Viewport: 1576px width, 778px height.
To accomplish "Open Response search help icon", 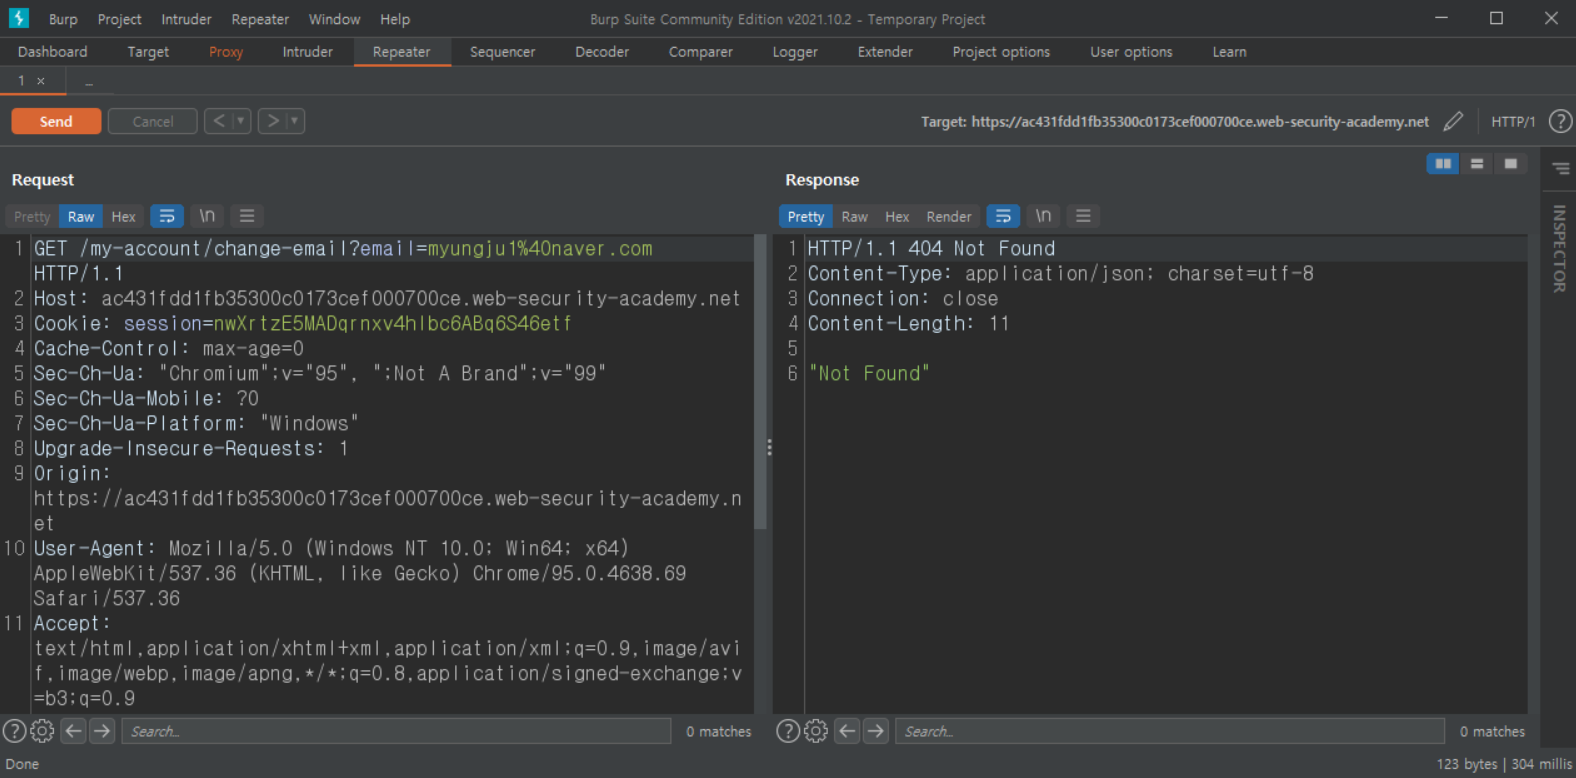I will click(x=788, y=731).
